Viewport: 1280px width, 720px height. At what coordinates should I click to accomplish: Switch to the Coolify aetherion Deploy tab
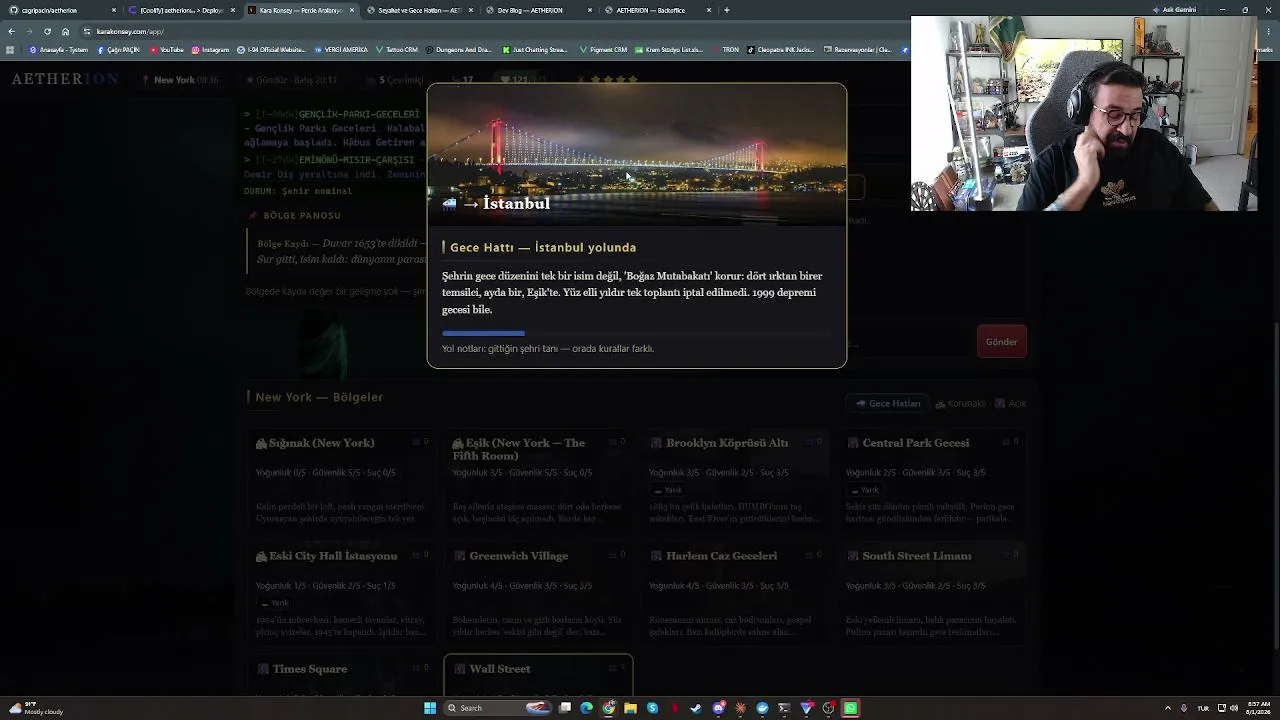(x=180, y=10)
